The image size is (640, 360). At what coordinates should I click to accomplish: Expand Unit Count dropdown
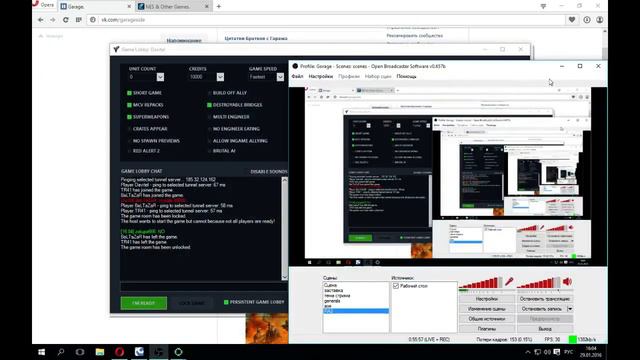(x=160, y=77)
